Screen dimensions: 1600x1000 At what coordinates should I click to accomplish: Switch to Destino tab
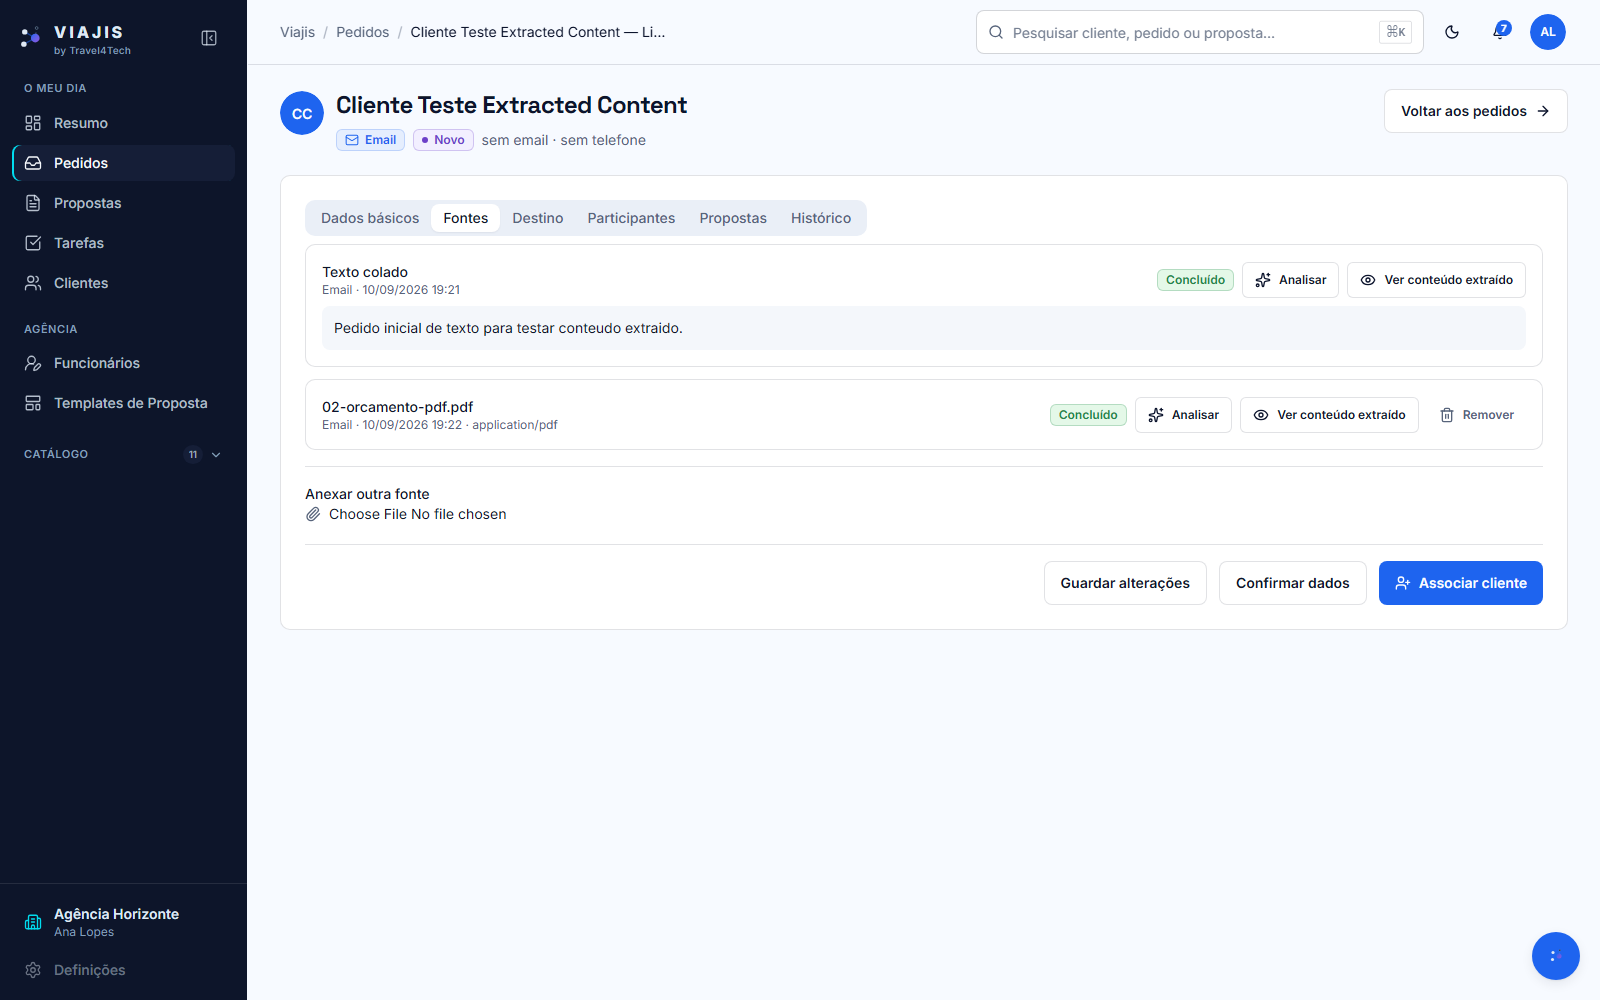coord(538,218)
